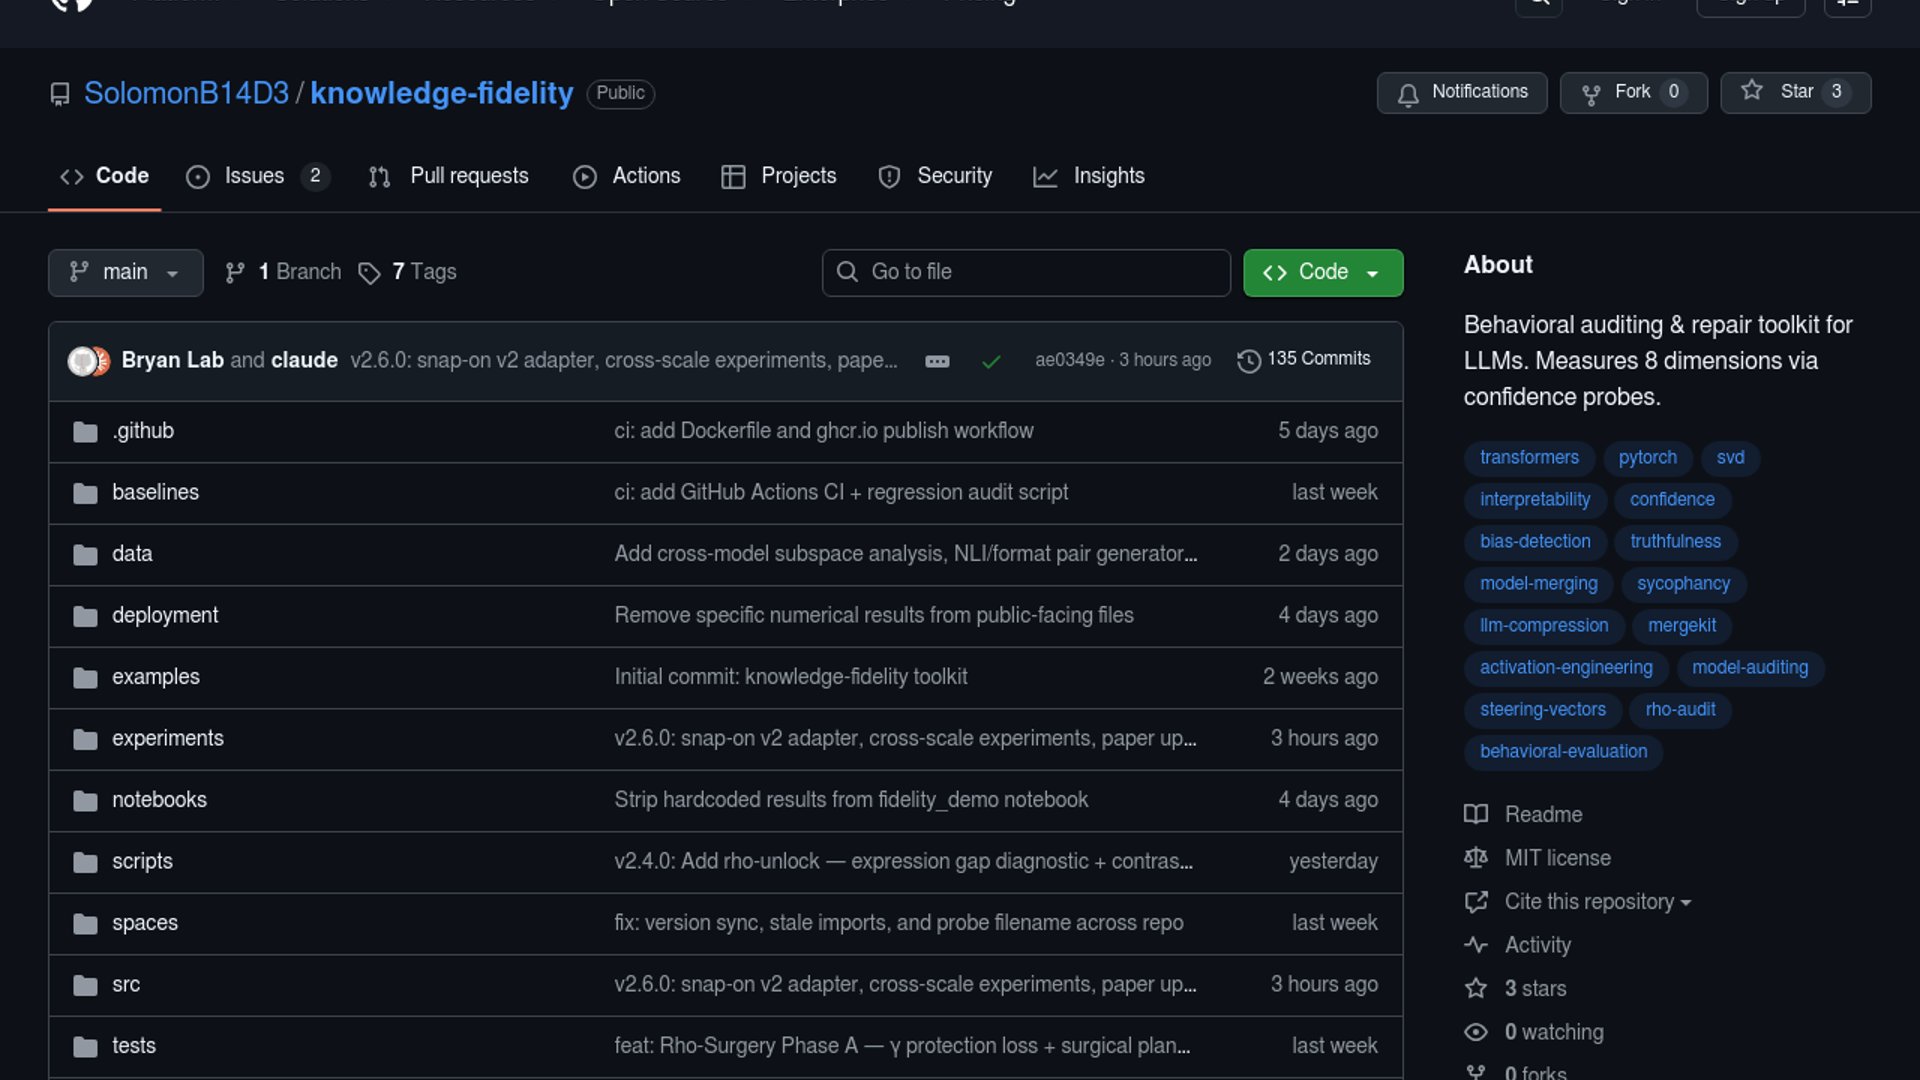Click the green commit status checkmark
1920x1080 pixels.
tap(991, 362)
